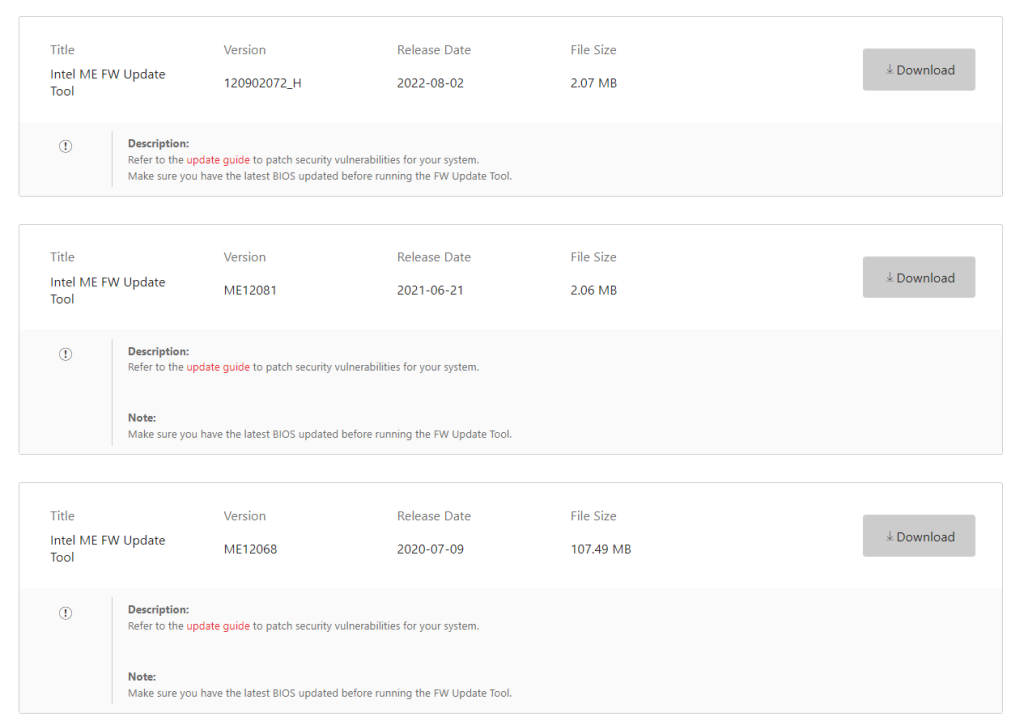This screenshot has width=1024, height=721.
Task: Click Intel ME FW Update Tool title of ME12068
Action: pyautogui.click(x=107, y=548)
